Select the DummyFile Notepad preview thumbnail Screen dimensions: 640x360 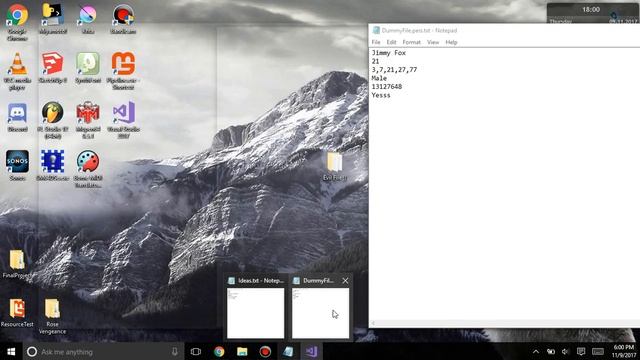click(320, 313)
